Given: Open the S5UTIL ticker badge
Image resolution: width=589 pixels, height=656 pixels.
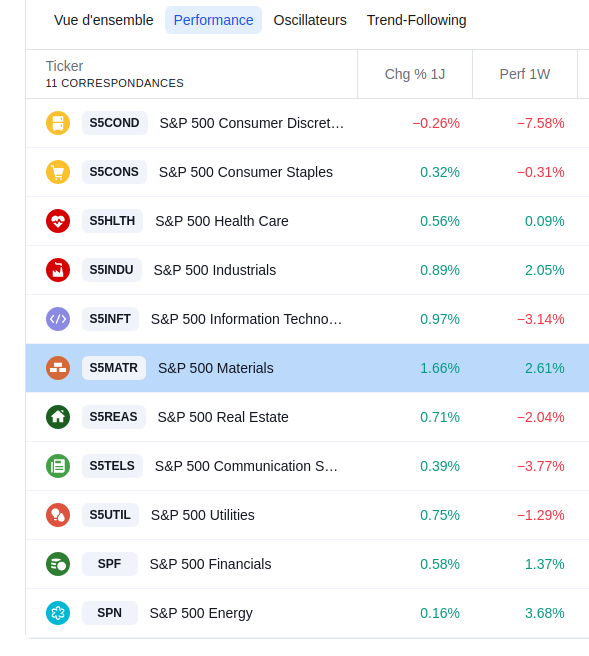Looking at the screenshot, I should 110,515.
